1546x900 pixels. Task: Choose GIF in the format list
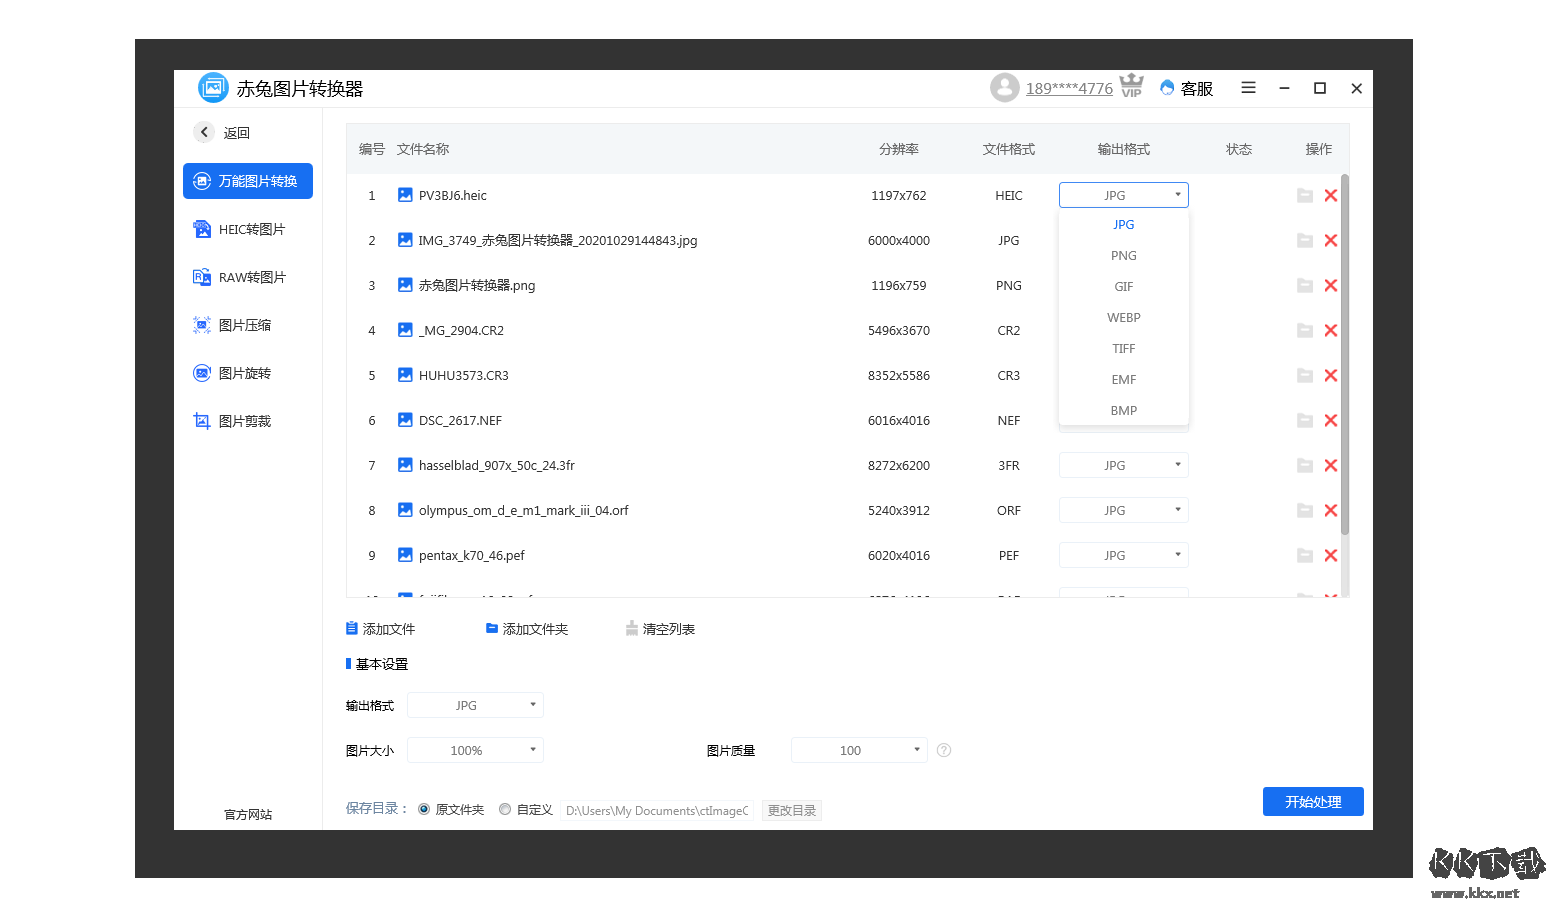click(1124, 287)
